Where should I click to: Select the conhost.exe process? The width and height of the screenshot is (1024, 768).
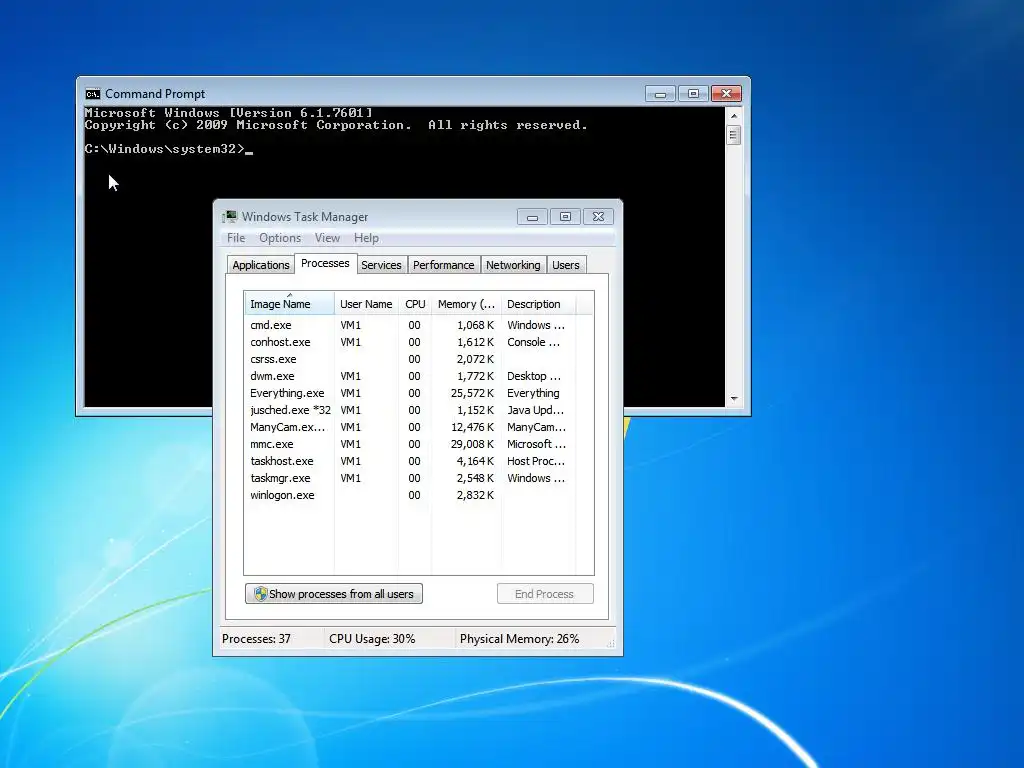[x=419, y=342]
